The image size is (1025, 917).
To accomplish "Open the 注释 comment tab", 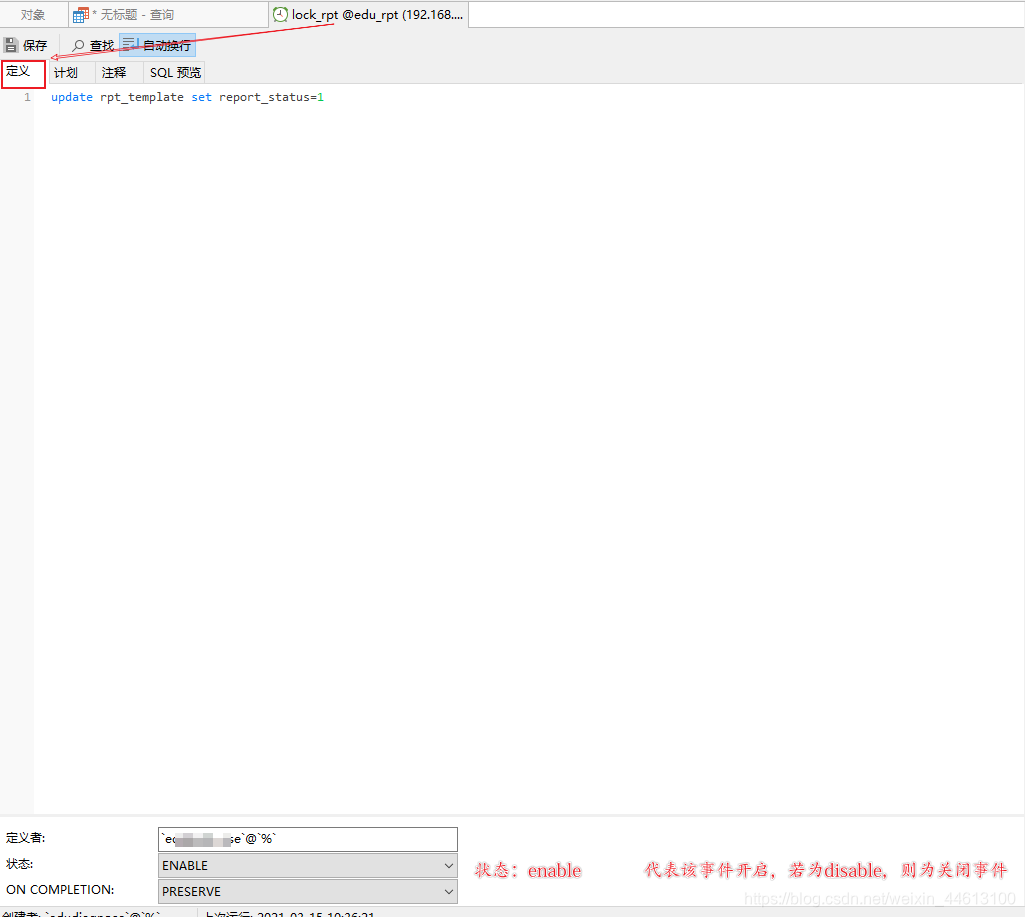I will [118, 73].
